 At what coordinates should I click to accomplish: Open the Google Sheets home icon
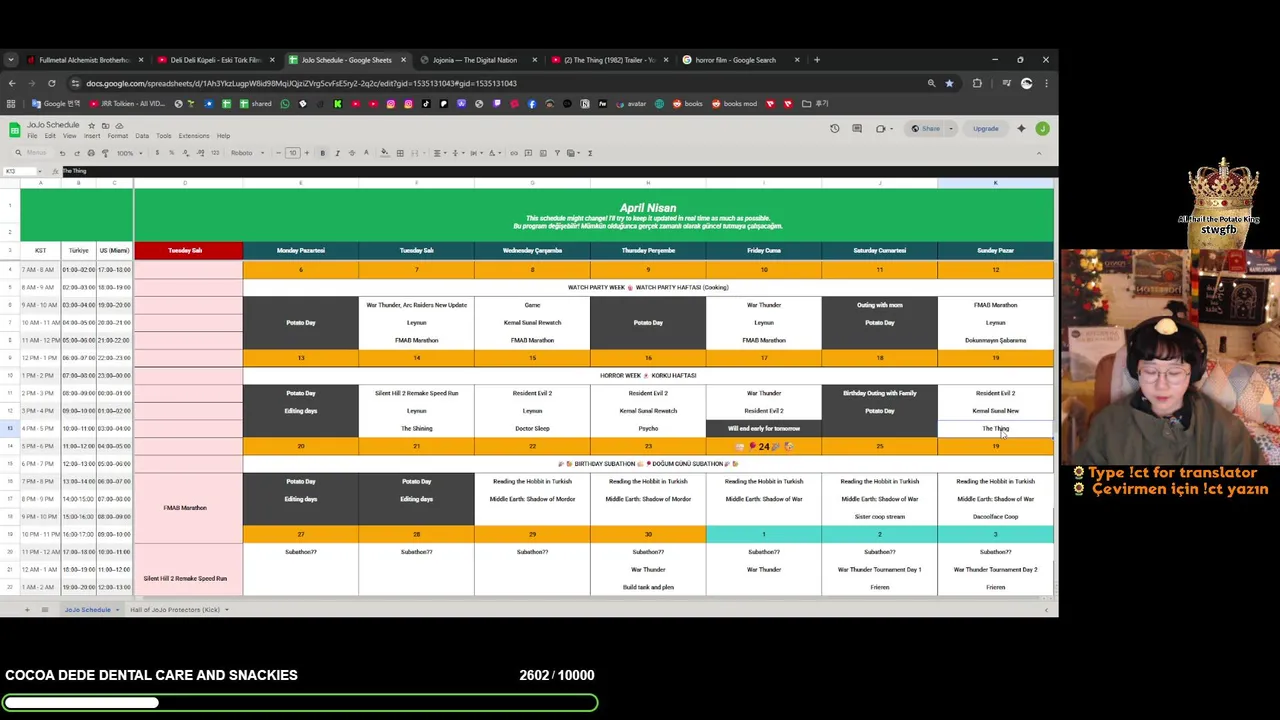(x=14, y=129)
